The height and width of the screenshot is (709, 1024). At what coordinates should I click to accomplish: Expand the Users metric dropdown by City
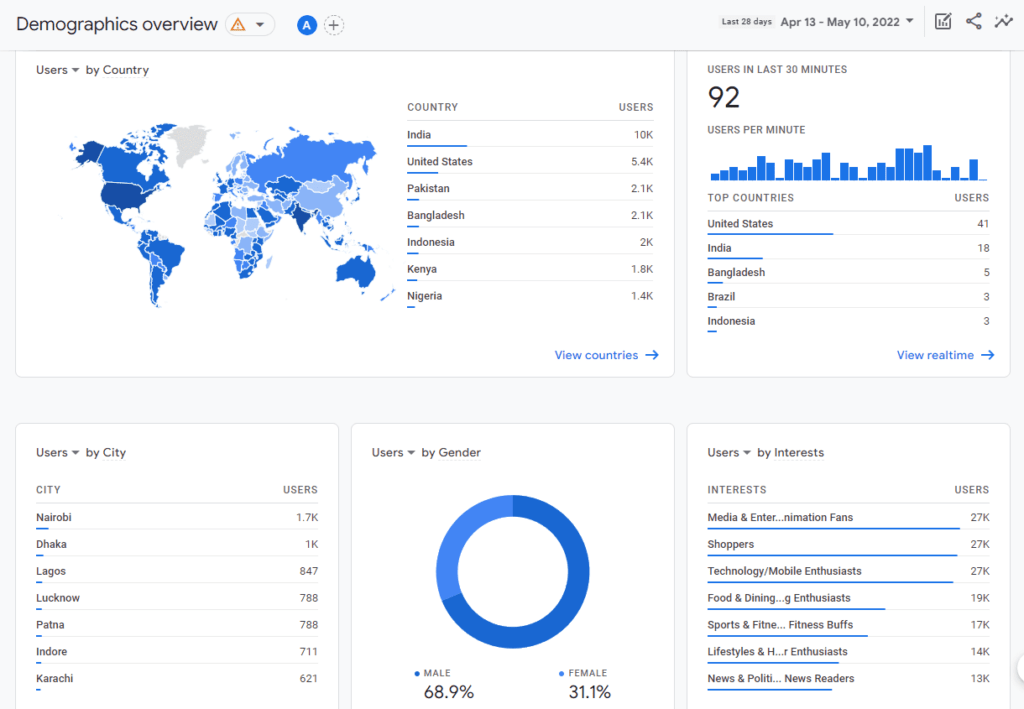click(x=57, y=453)
